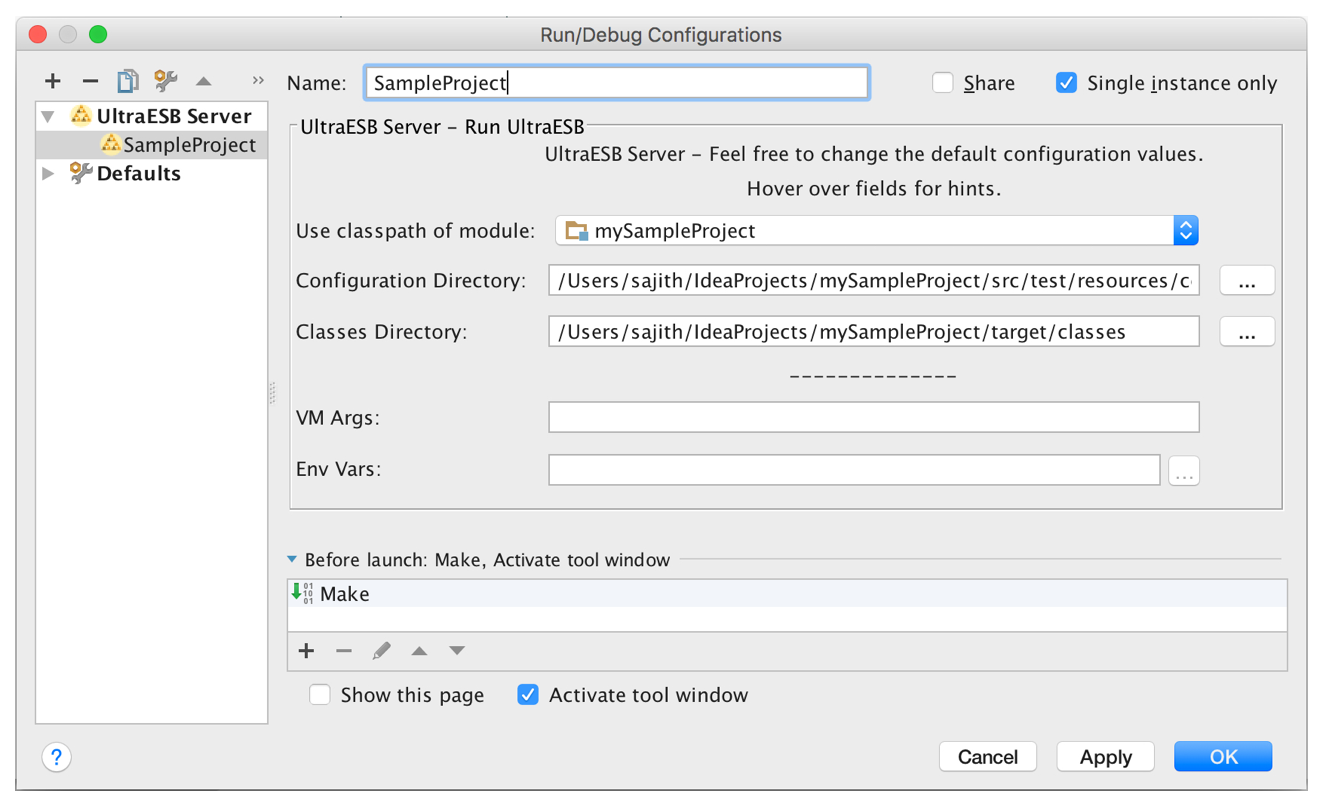This screenshot has width=1332, height=808.
Task: Click the VM Args input field
Action: point(874,418)
